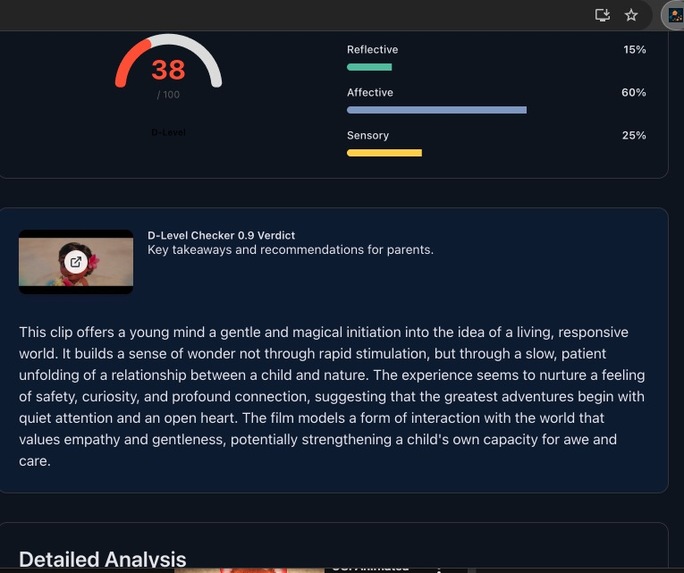
Task: Click the Sensory yellow progress bar
Action: coord(384,153)
